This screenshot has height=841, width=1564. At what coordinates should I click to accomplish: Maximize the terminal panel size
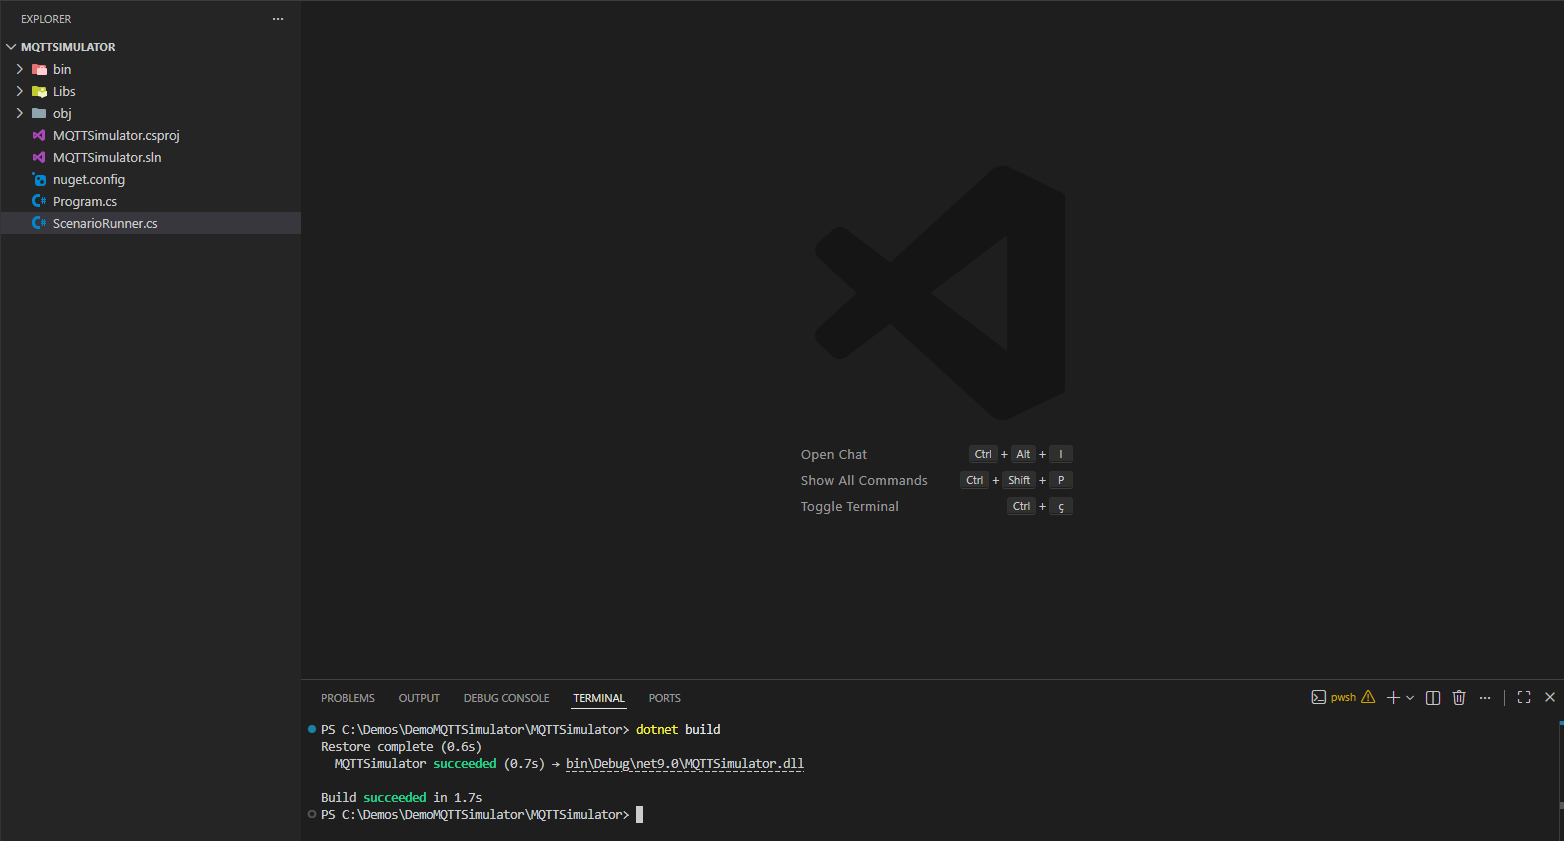click(1524, 698)
